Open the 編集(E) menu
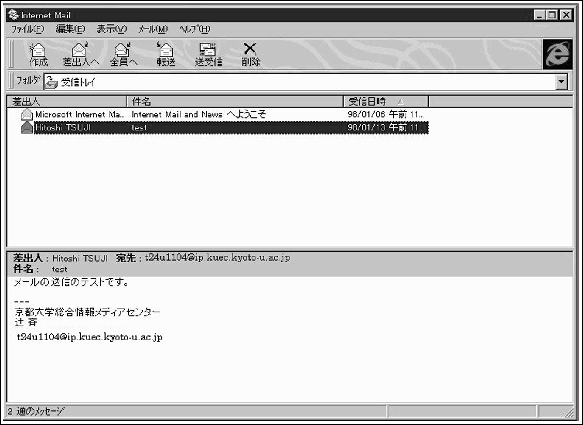The height and width of the screenshot is (425, 583). (70, 29)
